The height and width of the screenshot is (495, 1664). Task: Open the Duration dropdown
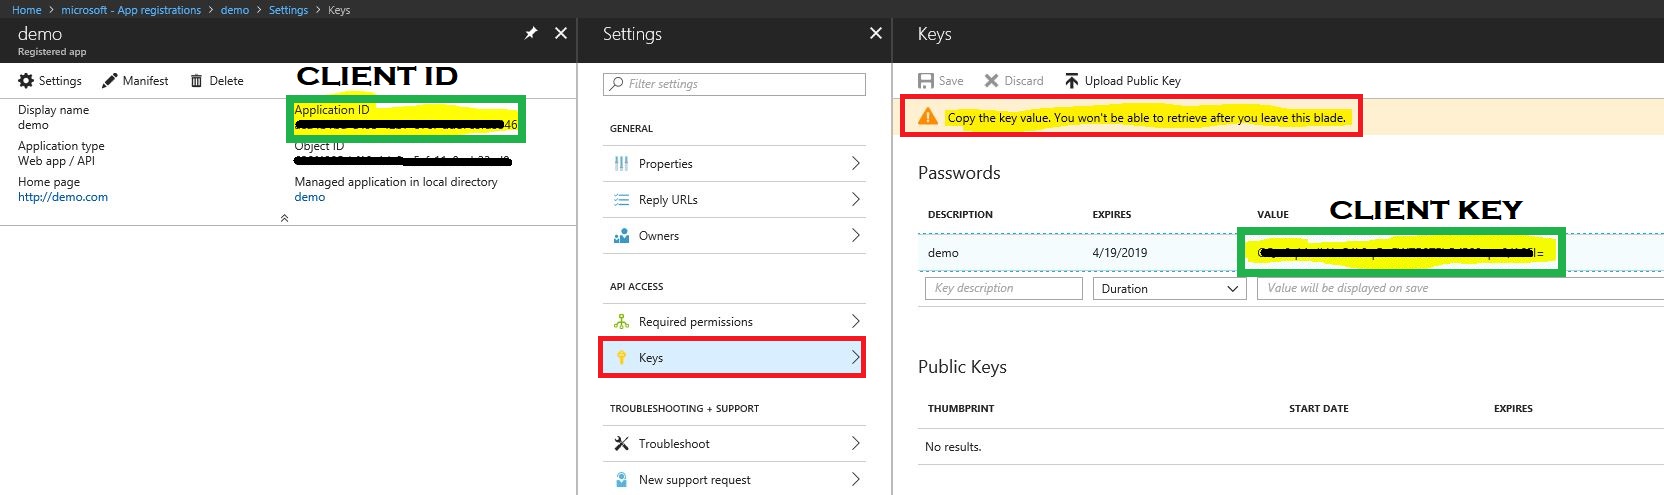[1169, 289]
